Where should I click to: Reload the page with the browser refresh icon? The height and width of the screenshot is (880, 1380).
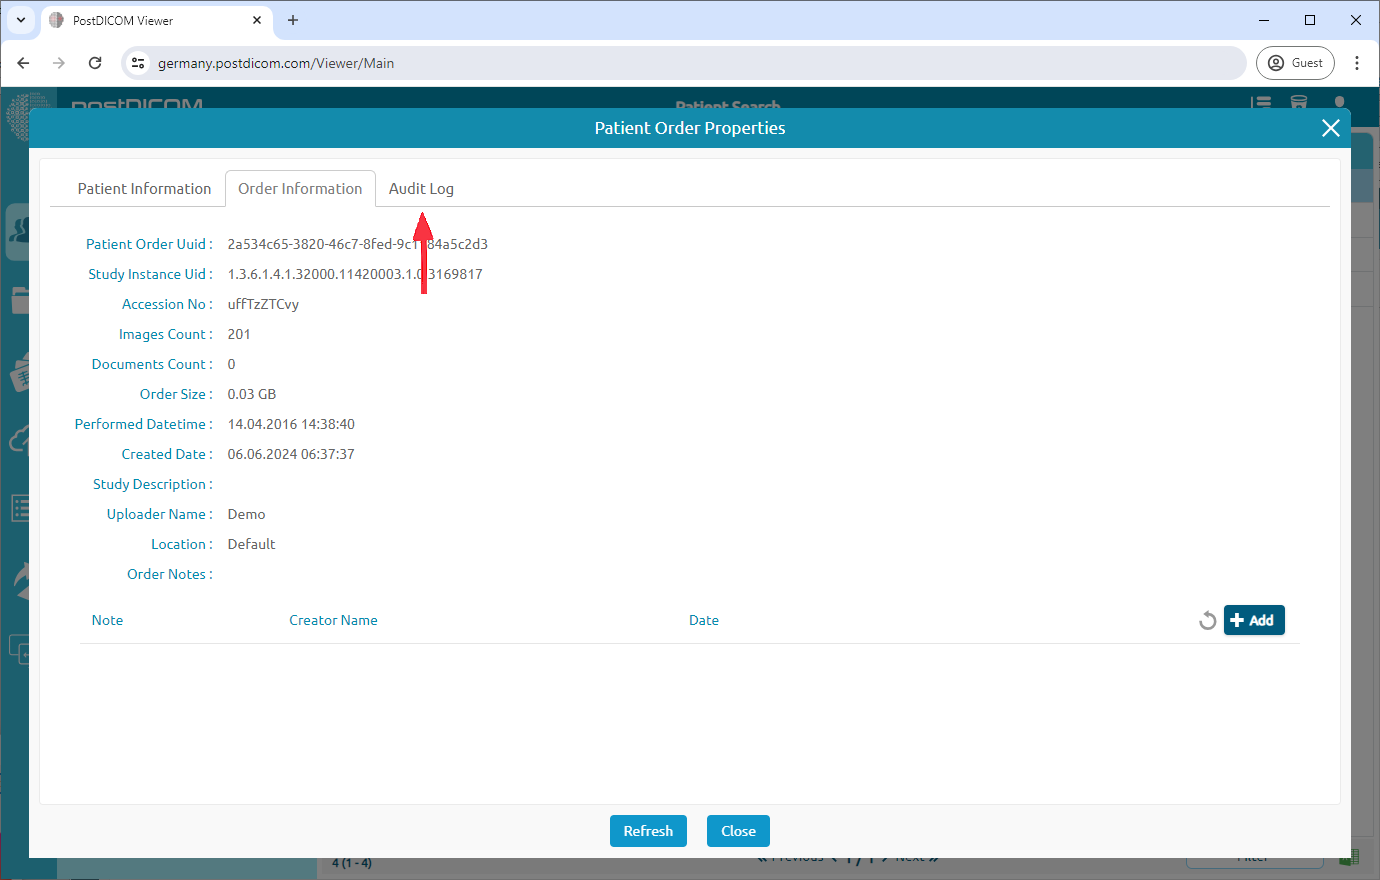click(95, 62)
